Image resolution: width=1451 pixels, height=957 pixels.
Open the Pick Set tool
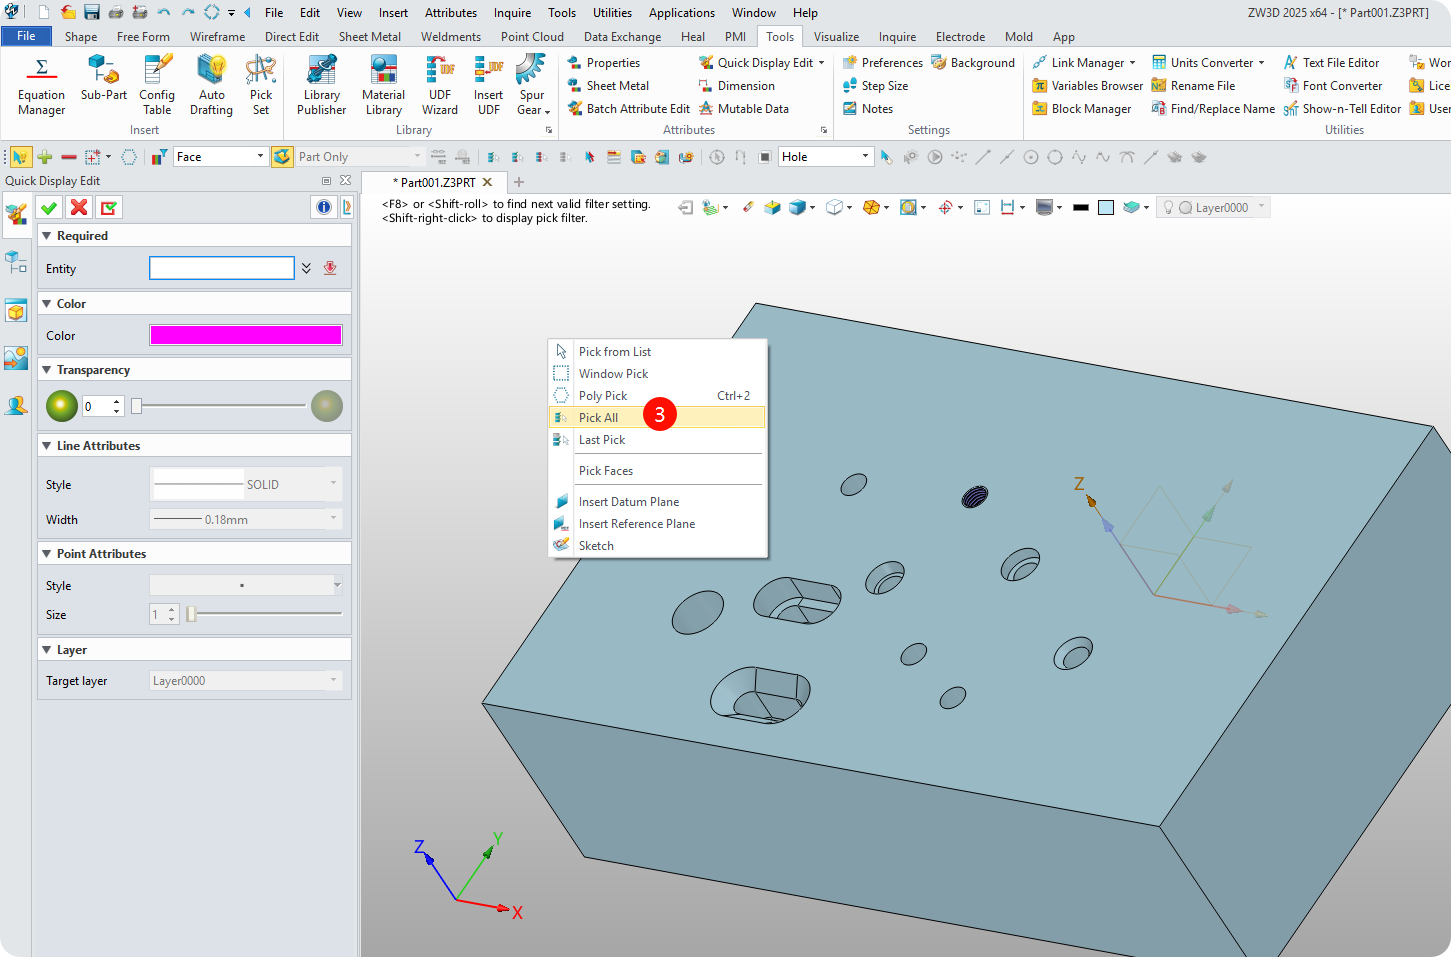261,85
